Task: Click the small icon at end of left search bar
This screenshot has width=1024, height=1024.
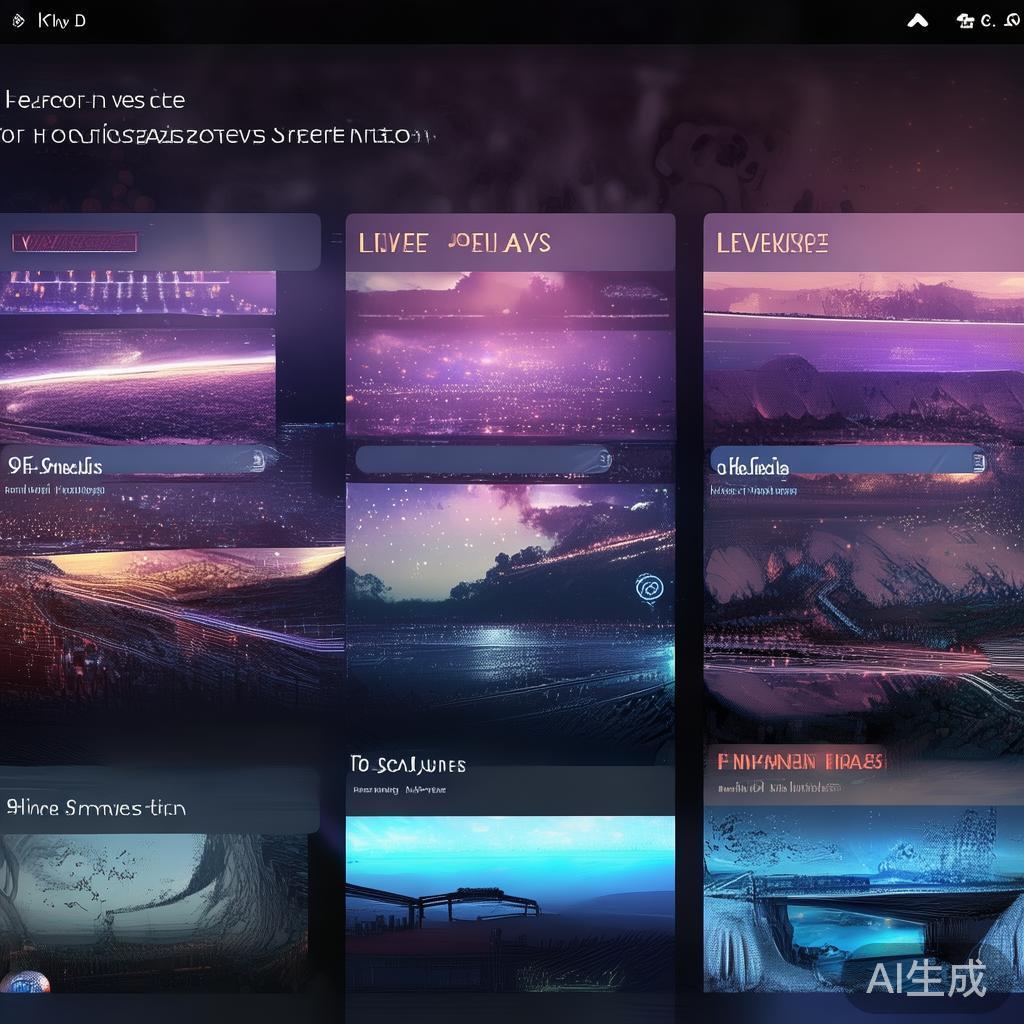Action: (x=257, y=460)
